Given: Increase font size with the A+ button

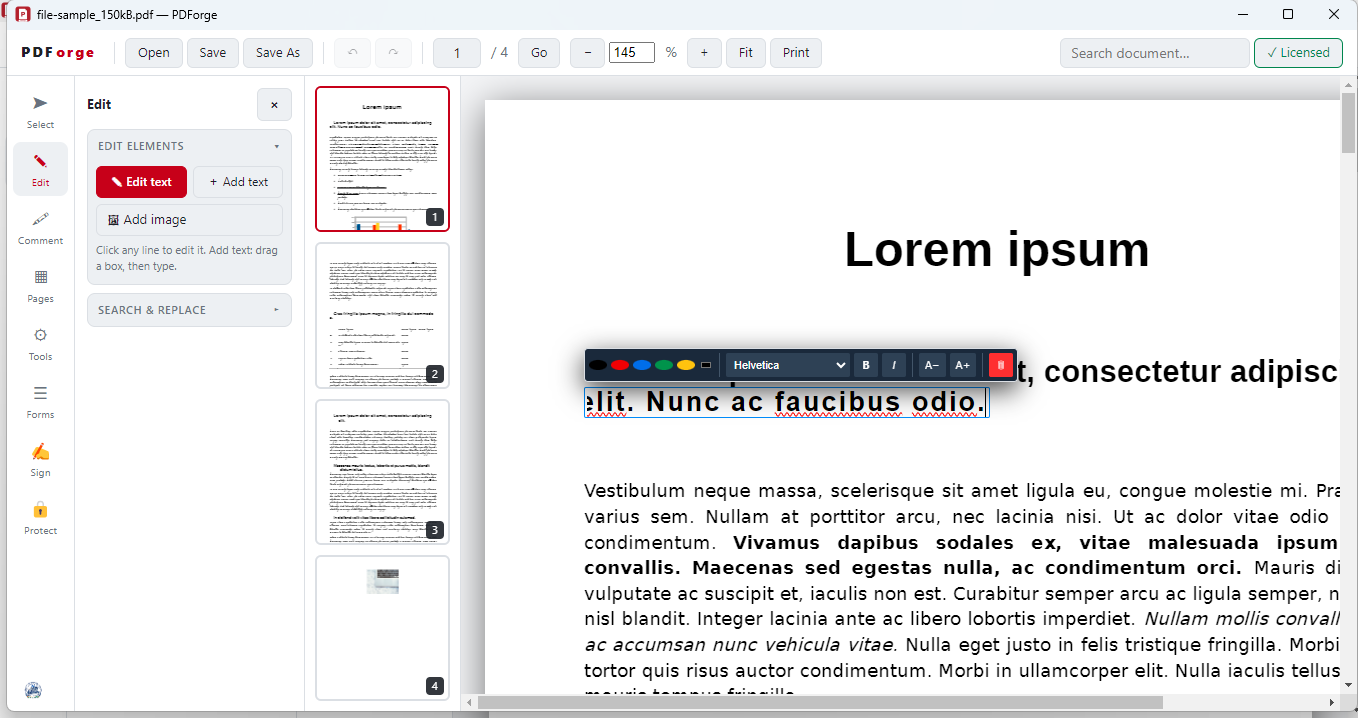Looking at the screenshot, I should (962, 365).
